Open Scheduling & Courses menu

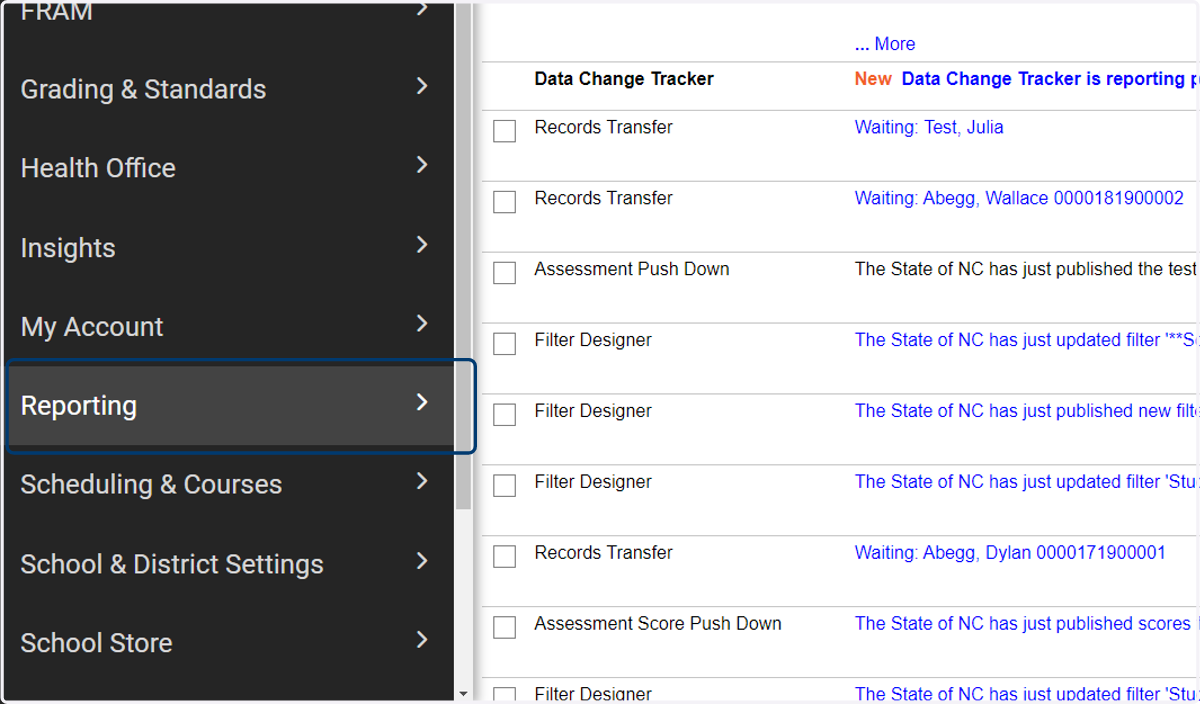point(228,484)
